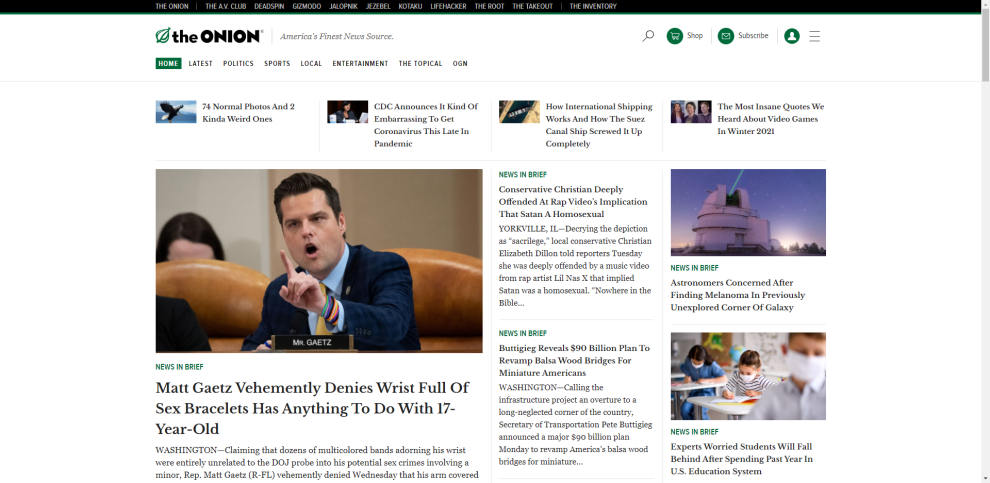Open the user account icon
Viewport: 990px width, 483px height.
(x=792, y=36)
